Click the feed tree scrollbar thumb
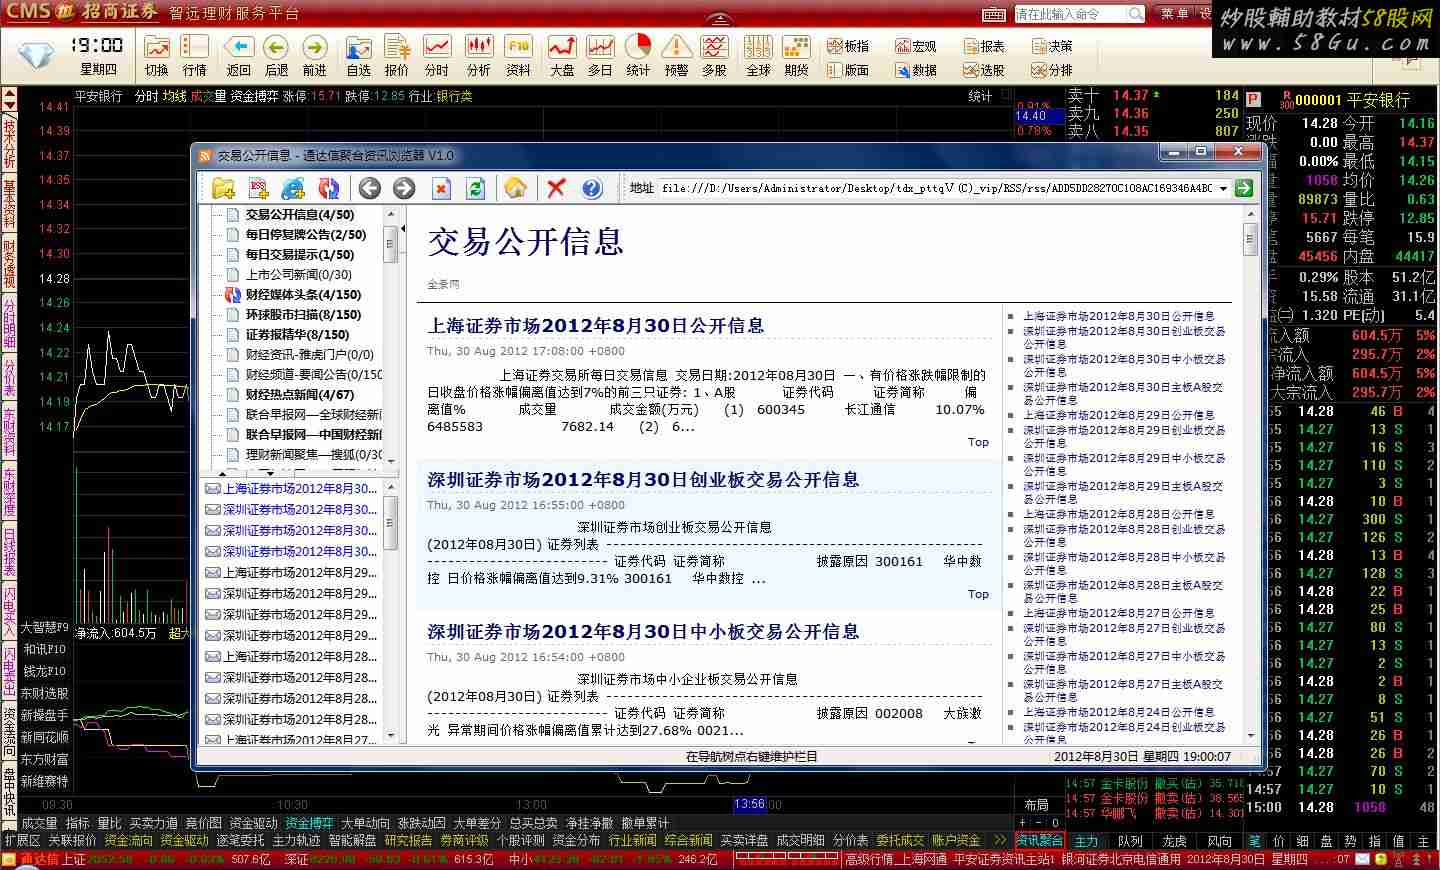Screen dimensions: 1440x870 click(391, 242)
